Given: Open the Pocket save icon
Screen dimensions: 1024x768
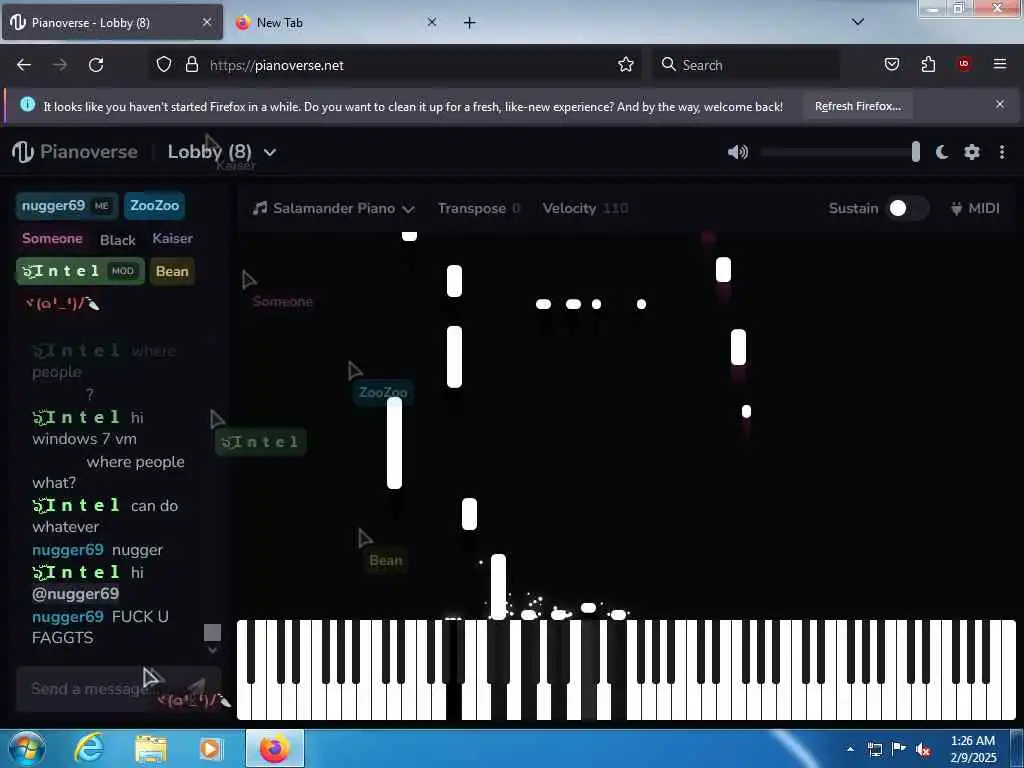Looking at the screenshot, I should pos(892,65).
